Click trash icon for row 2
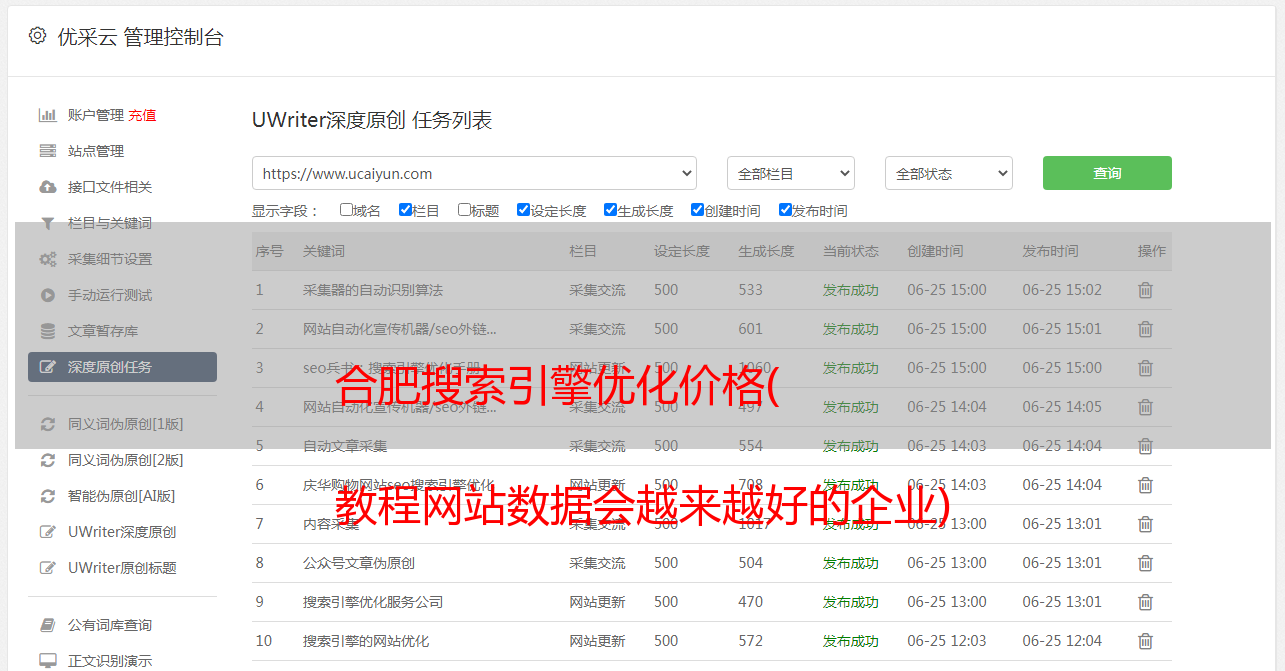The image size is (1285, 671). [x=1146, y=329]
